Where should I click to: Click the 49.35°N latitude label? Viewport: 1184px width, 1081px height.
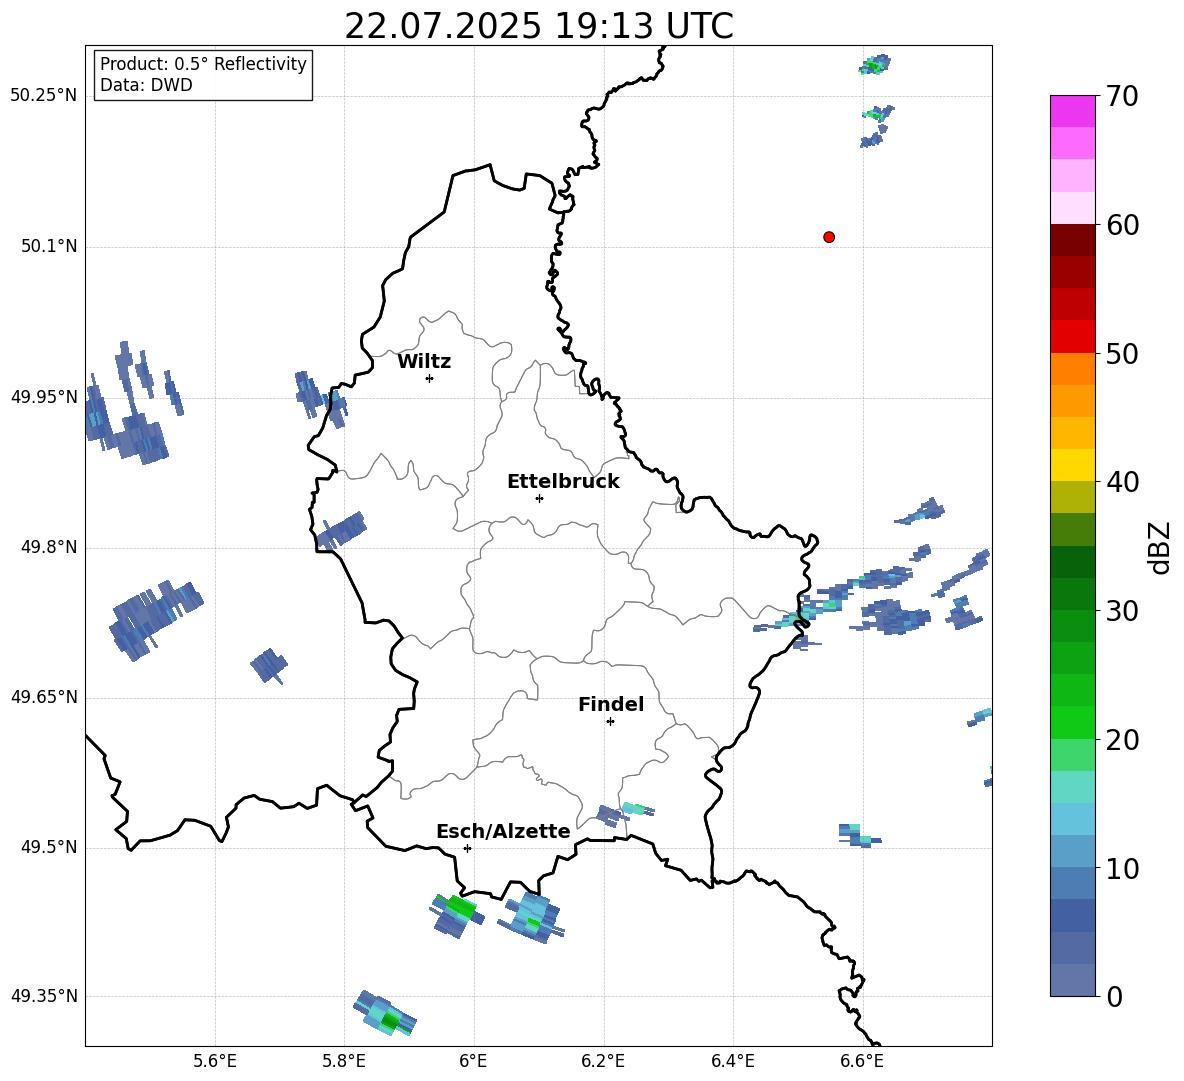pos(44,996)
